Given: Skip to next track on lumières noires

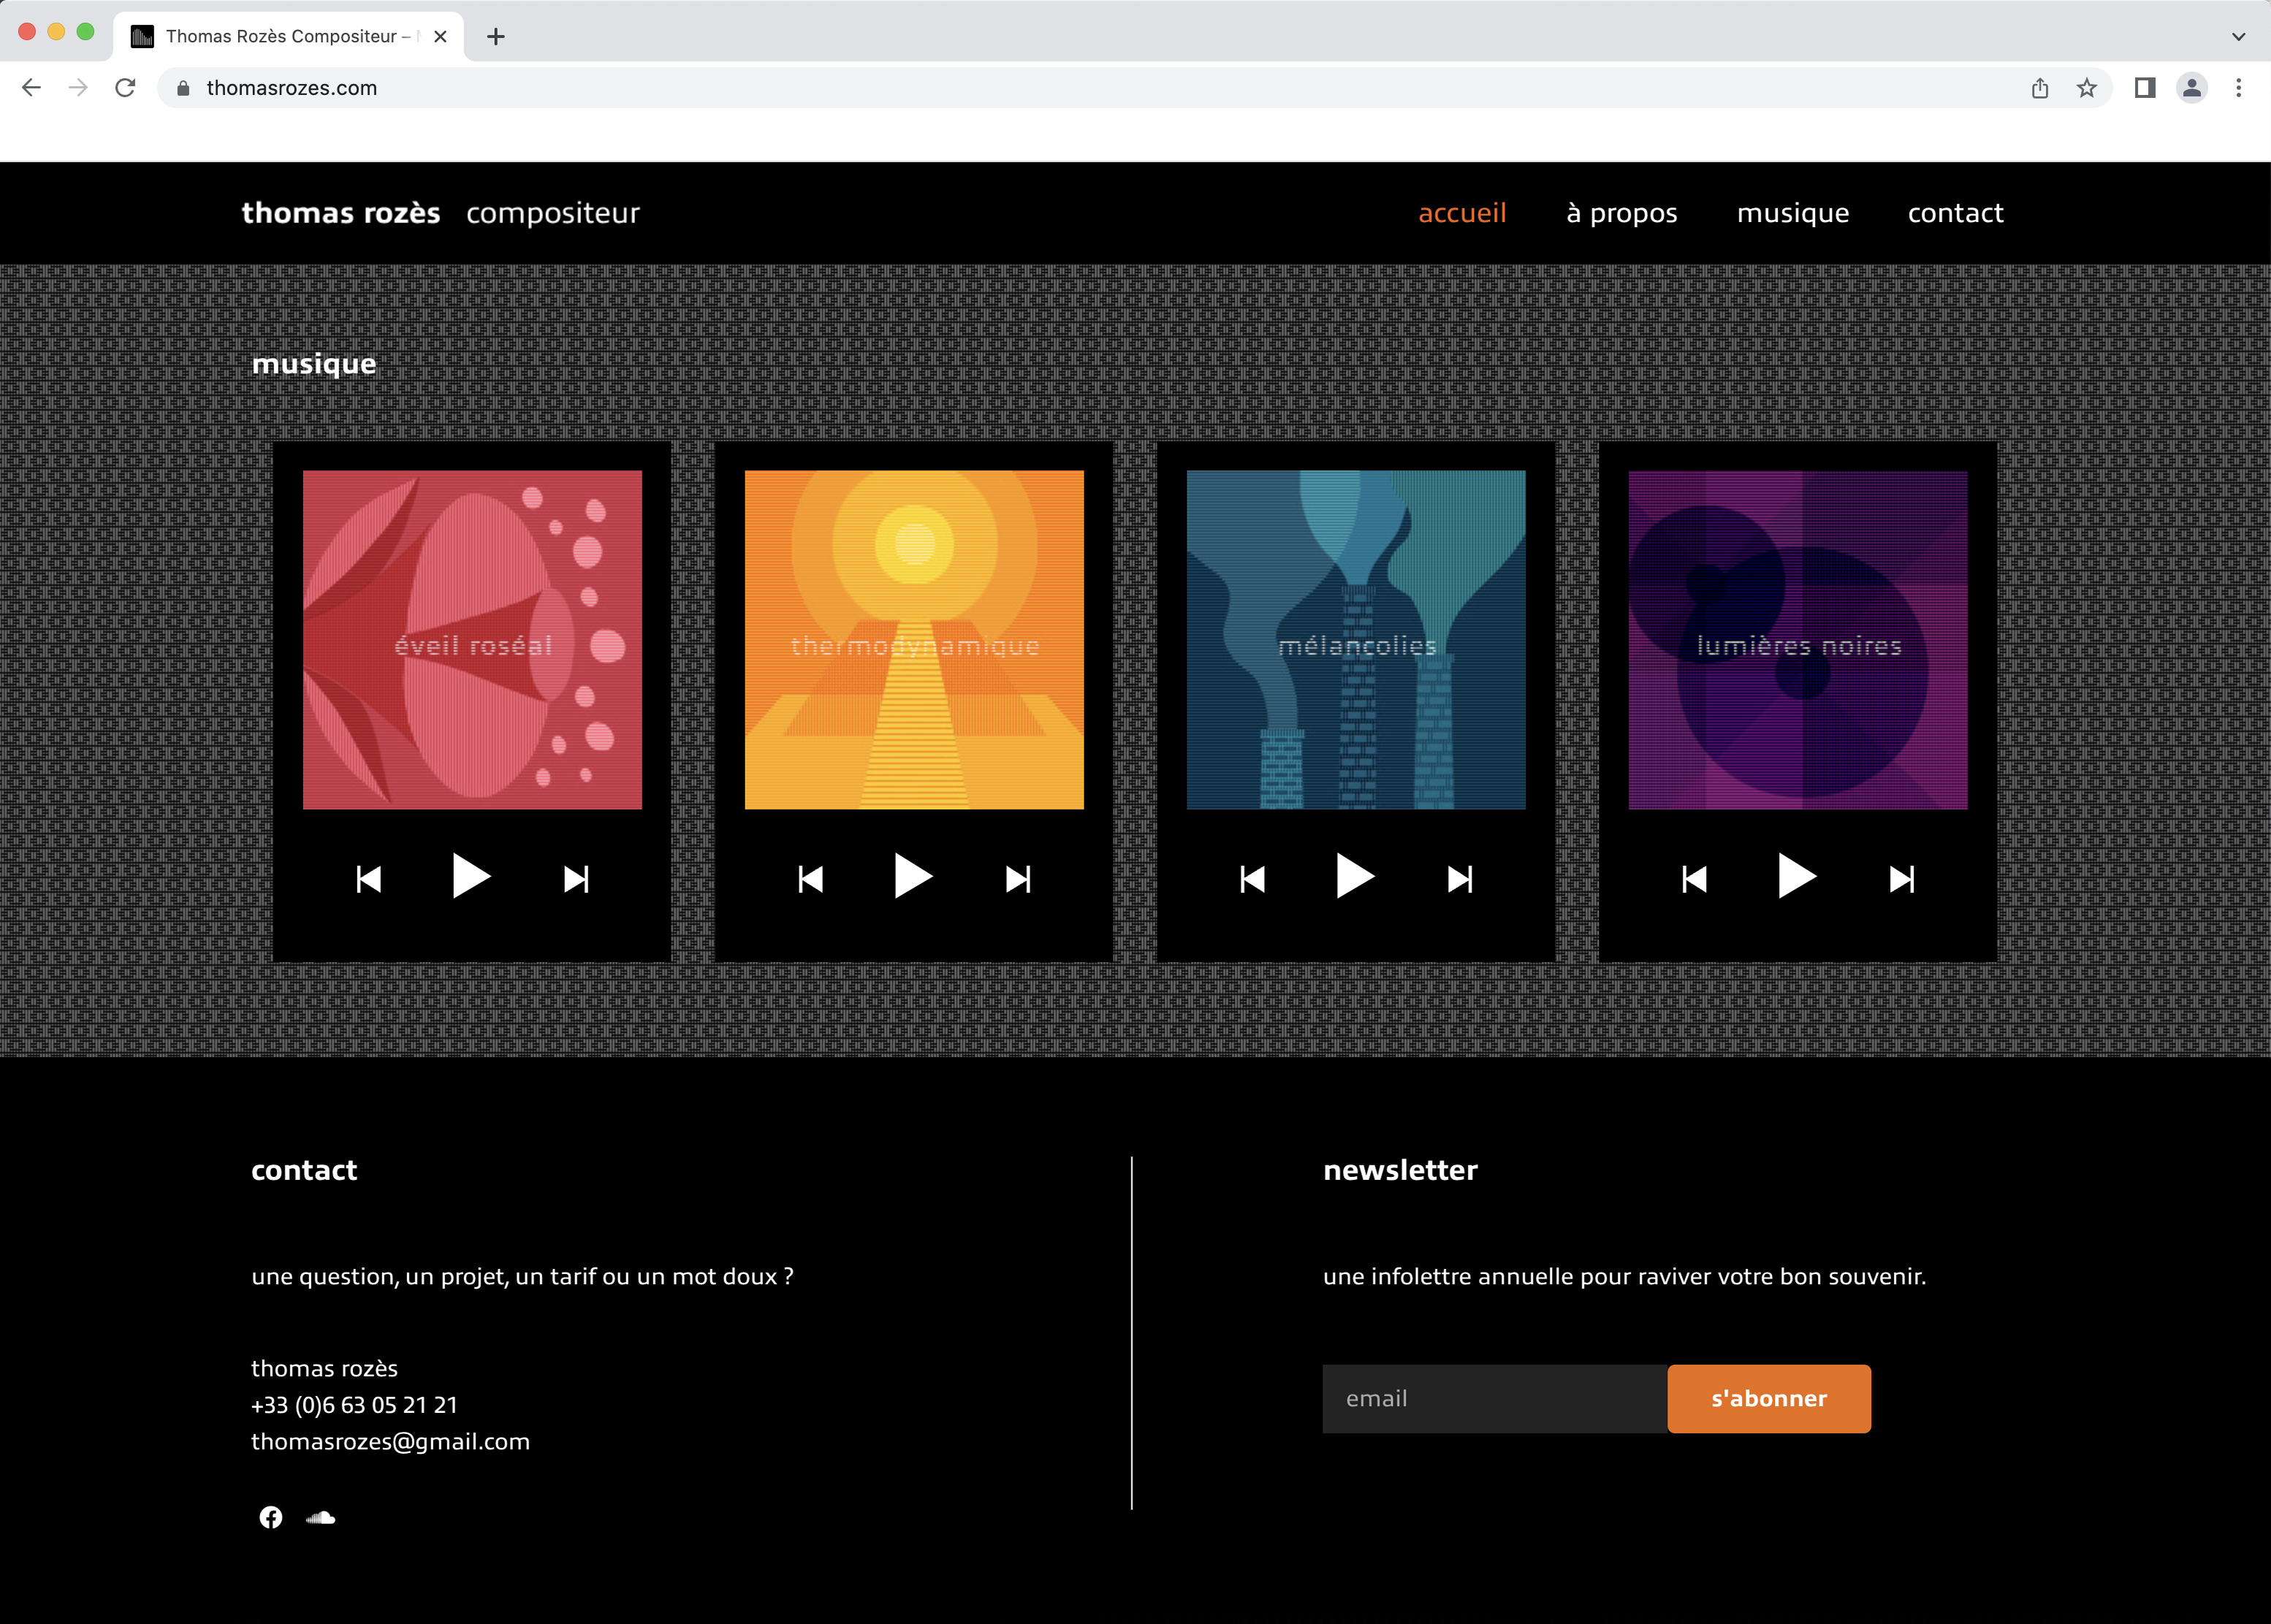Looking at the screenshot, I should pyautogui.click(x=1902, y=879).
